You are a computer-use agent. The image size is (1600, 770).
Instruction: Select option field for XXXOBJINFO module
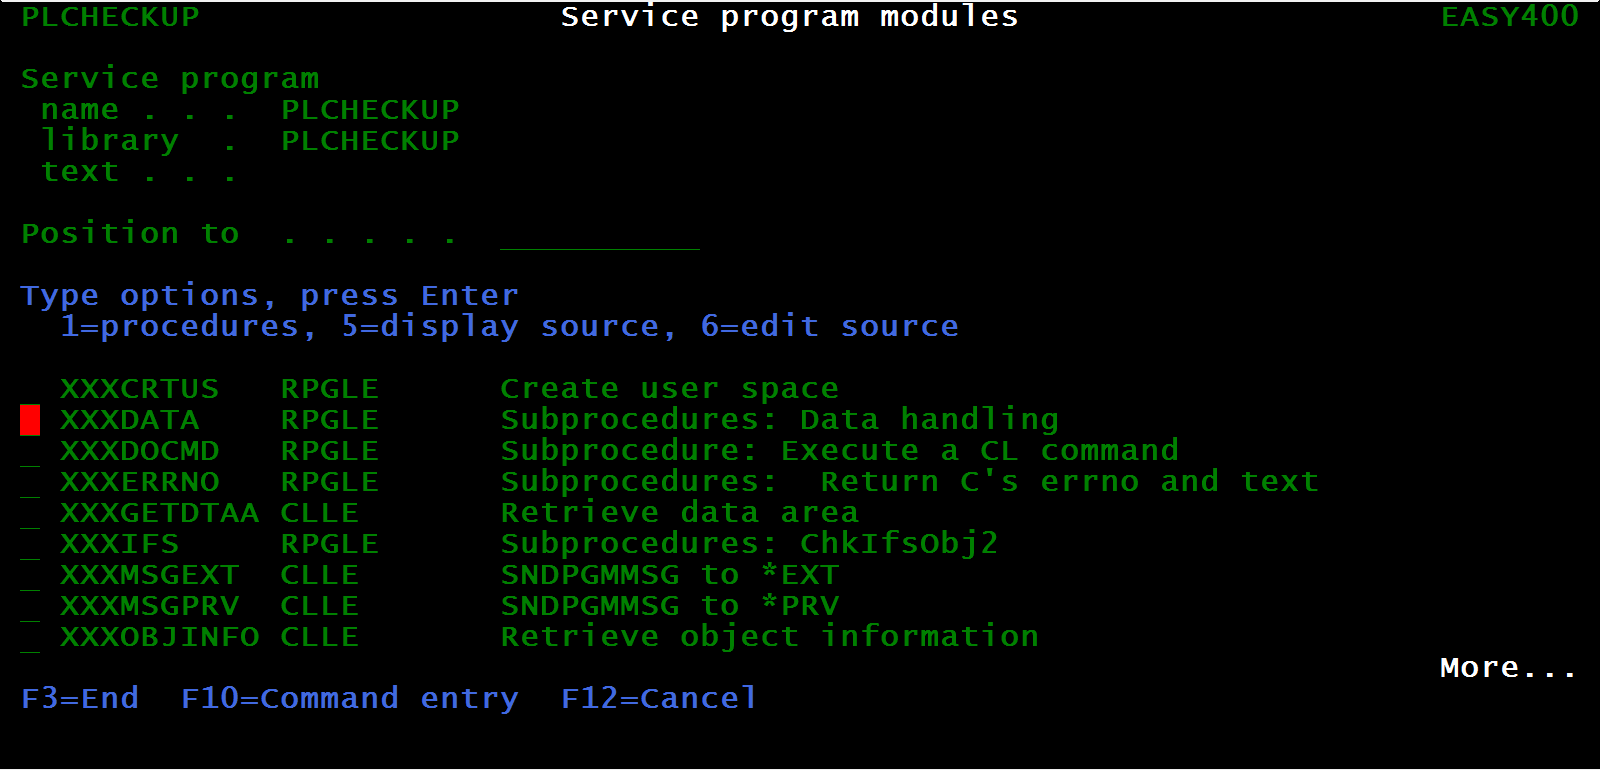click(30, 637)
